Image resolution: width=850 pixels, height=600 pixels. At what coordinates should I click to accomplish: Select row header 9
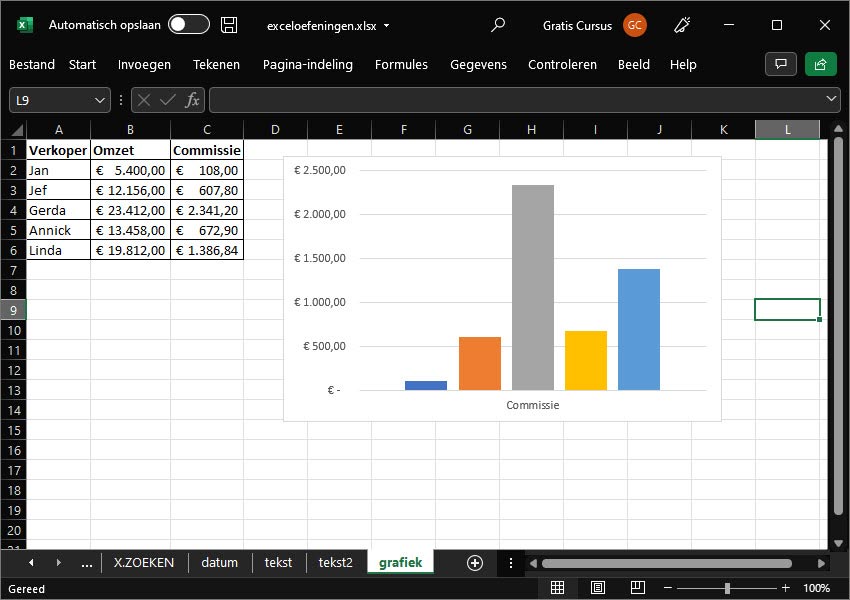(x=13, y=311)
